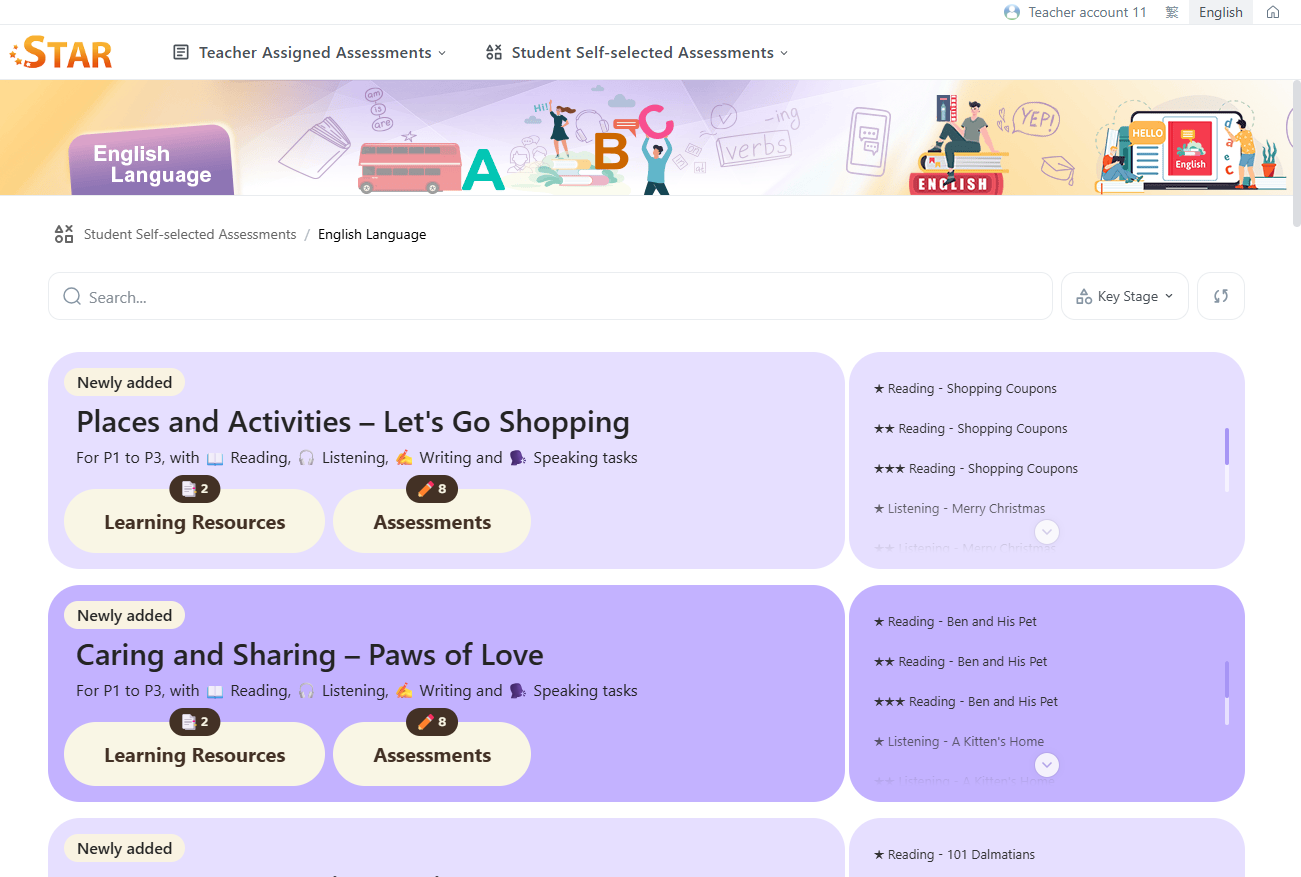Click the breadcrumb Student Self-selected Assessments icon
The image size is (1301, 877).
pos(64,234)
